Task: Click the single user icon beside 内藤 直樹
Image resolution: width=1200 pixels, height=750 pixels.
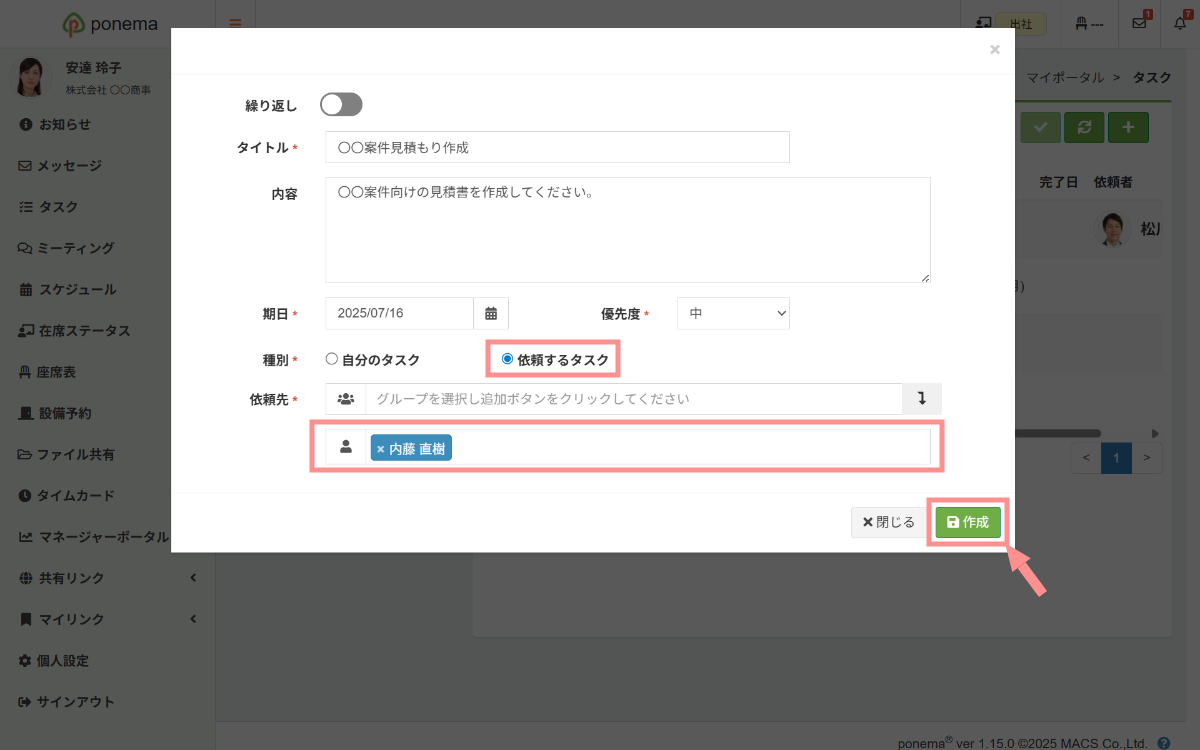Action: click(346, 447)
